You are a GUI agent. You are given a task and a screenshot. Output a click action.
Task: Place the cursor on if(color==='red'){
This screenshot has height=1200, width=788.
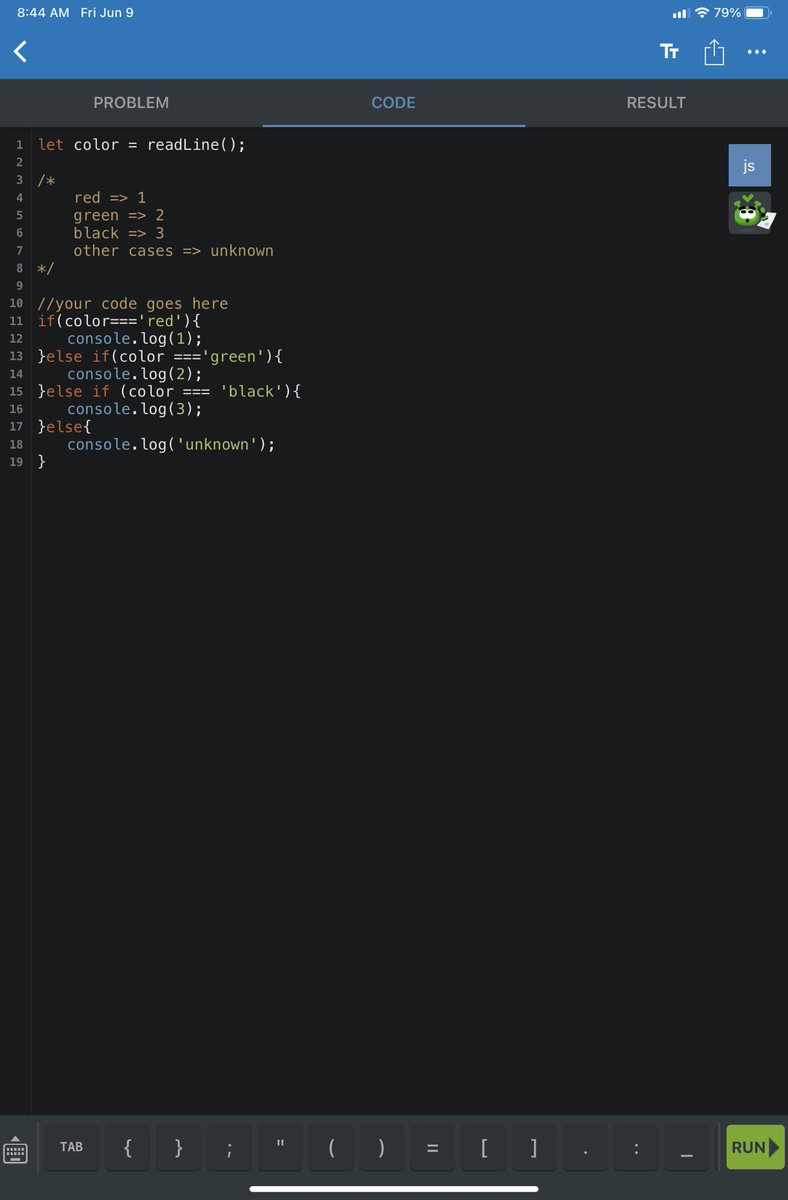click(x=120, y=321)
